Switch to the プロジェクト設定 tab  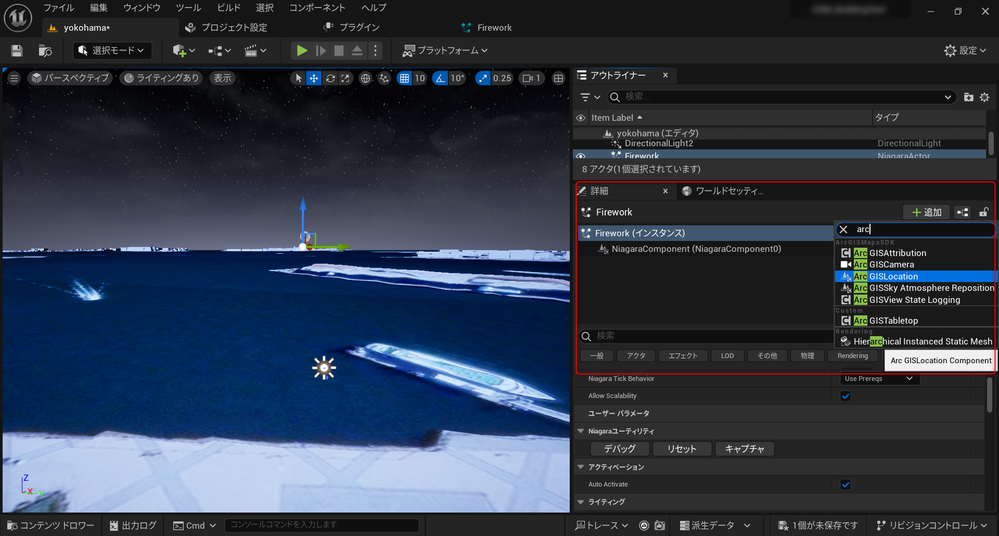226,27
